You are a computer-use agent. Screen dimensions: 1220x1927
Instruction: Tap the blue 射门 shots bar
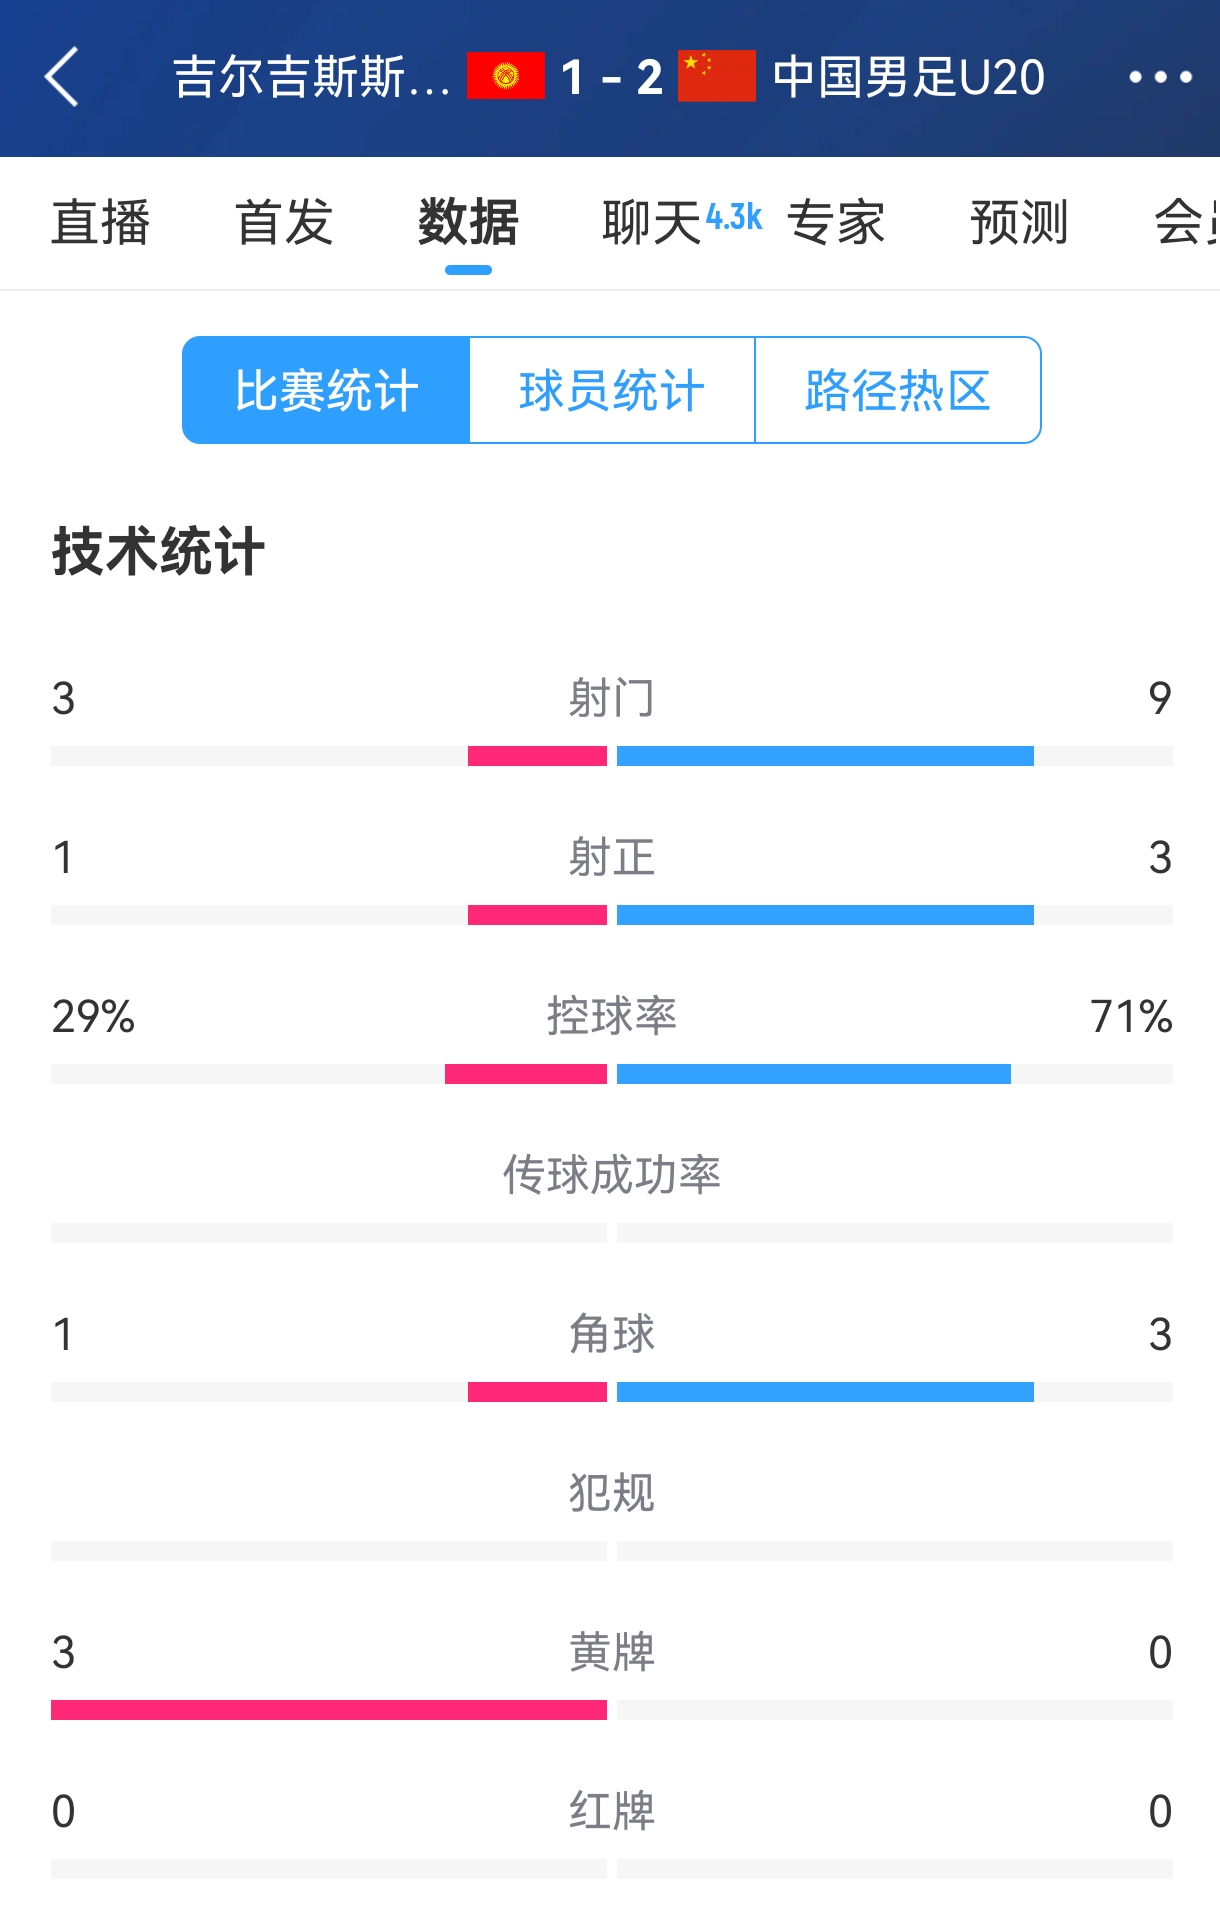tap(825, 756)
